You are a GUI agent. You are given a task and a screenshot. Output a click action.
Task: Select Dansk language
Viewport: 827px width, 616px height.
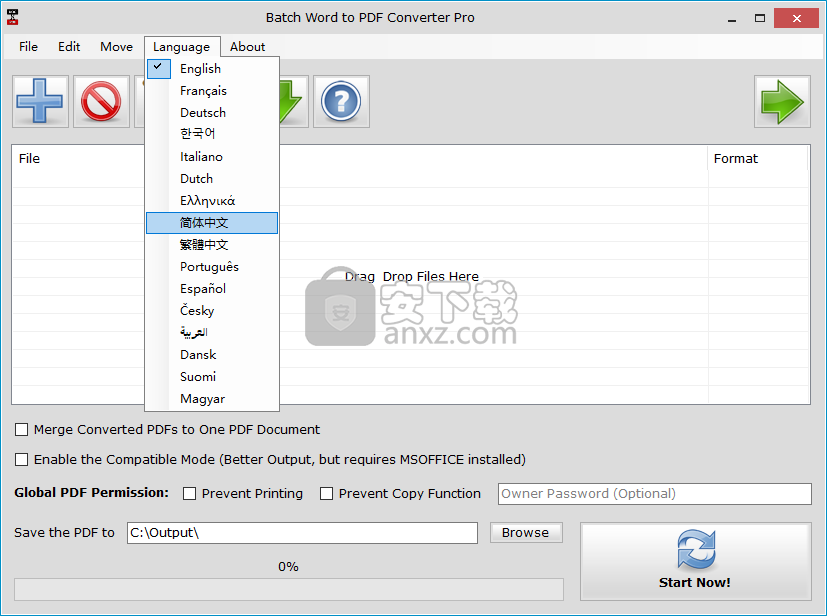point(212,355)
